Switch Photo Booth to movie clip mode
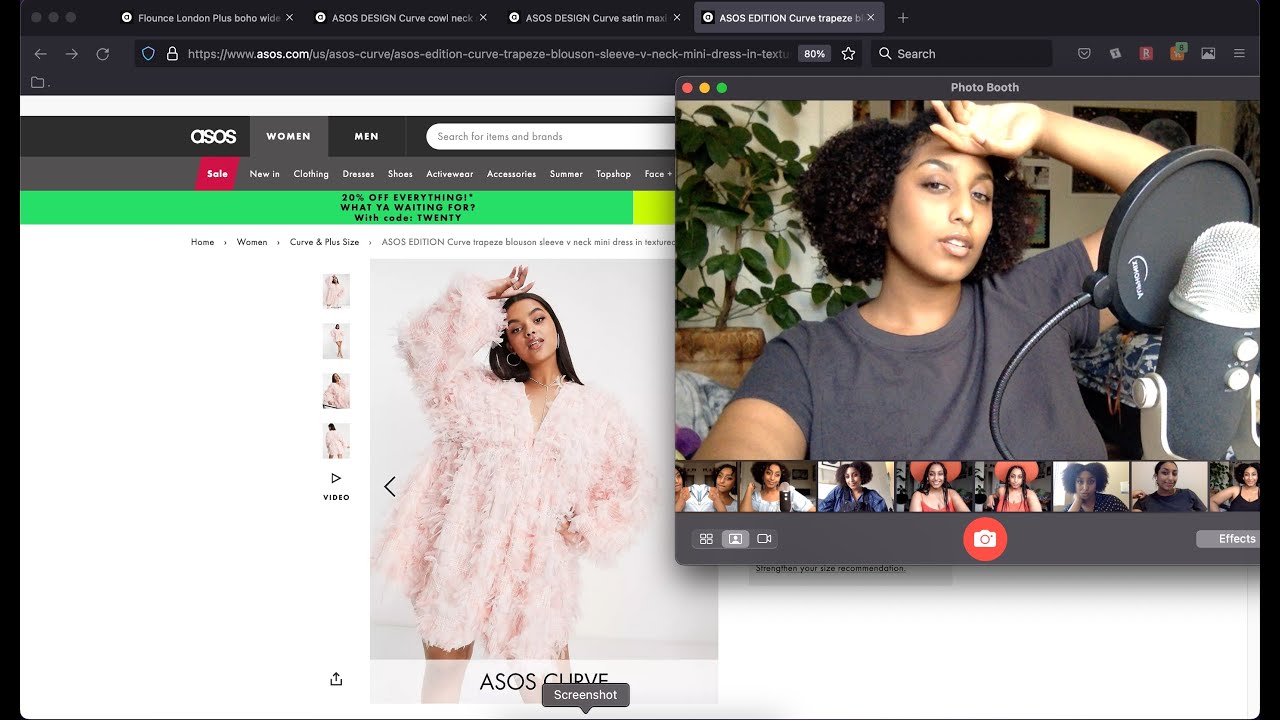 coord(764,539)
